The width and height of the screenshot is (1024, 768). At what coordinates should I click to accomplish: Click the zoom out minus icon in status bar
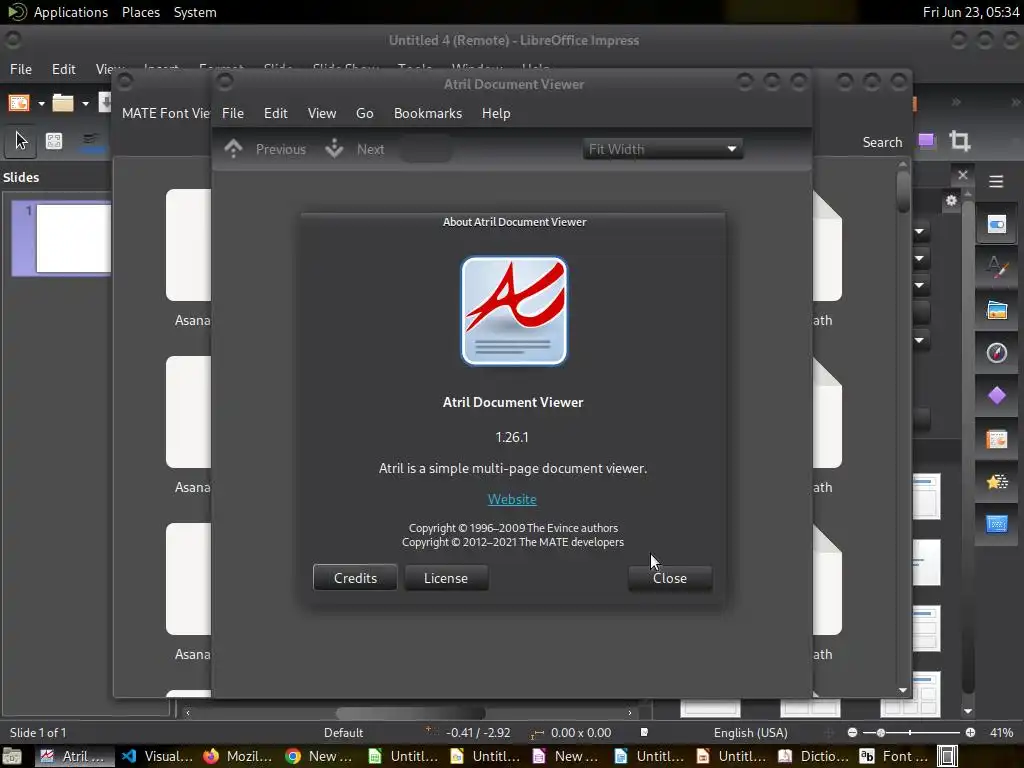pos(852,733)
